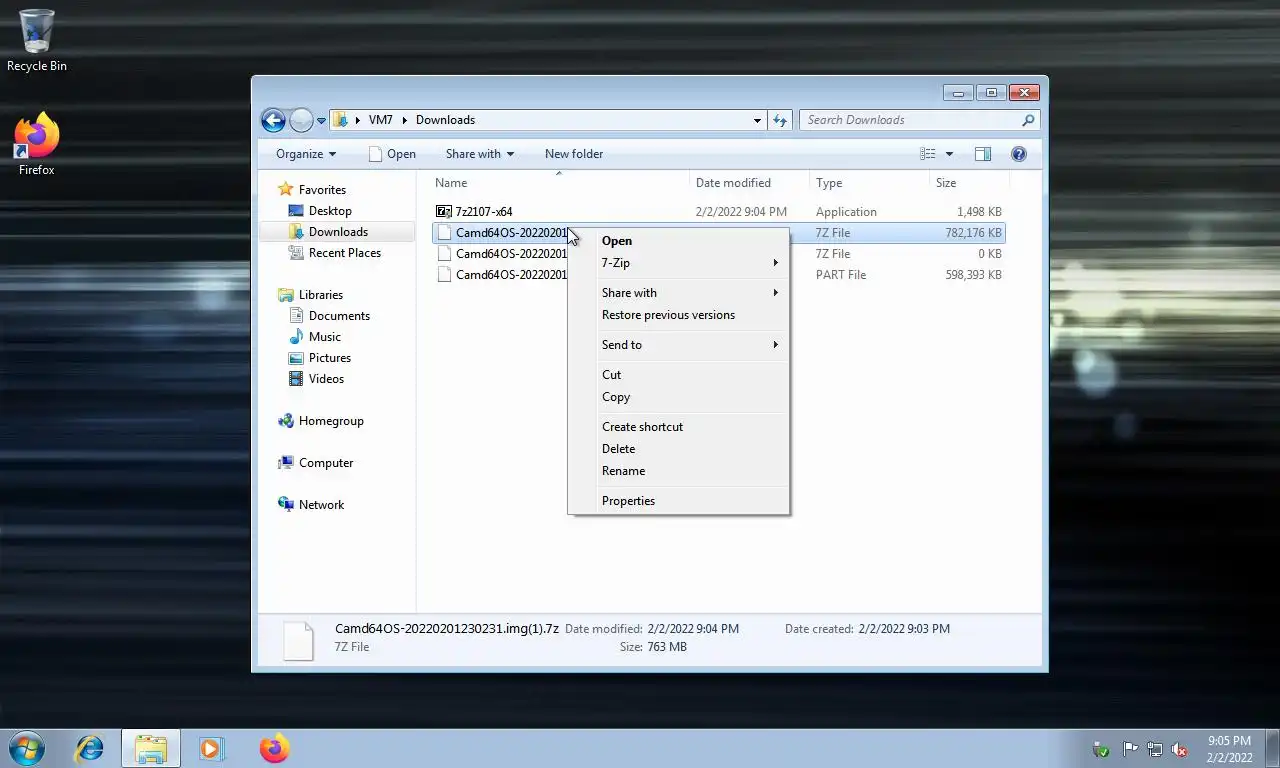This screenshot has width=1280, height=768.
Task: Click in the Search Downloads field
Action: [x=909, y=120]
